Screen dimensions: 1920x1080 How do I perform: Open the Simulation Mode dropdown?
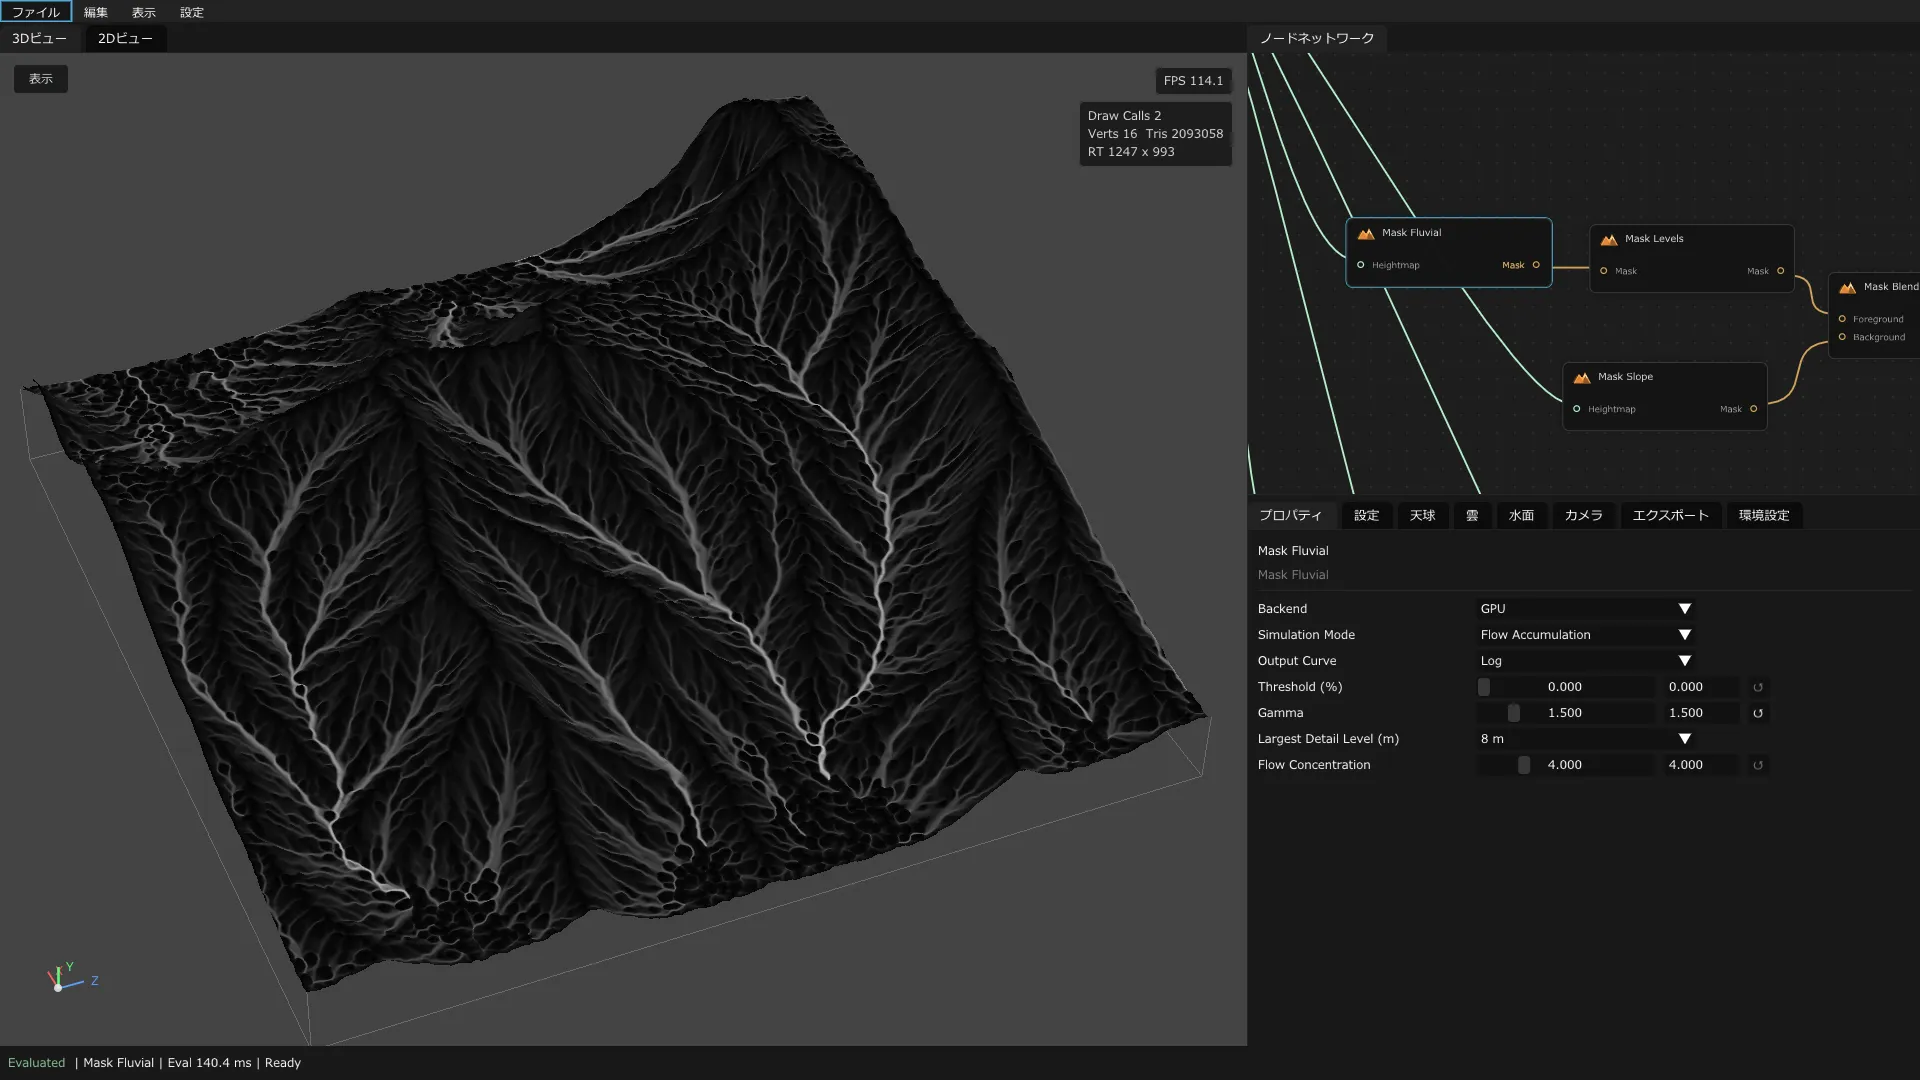click(1586, 635)
